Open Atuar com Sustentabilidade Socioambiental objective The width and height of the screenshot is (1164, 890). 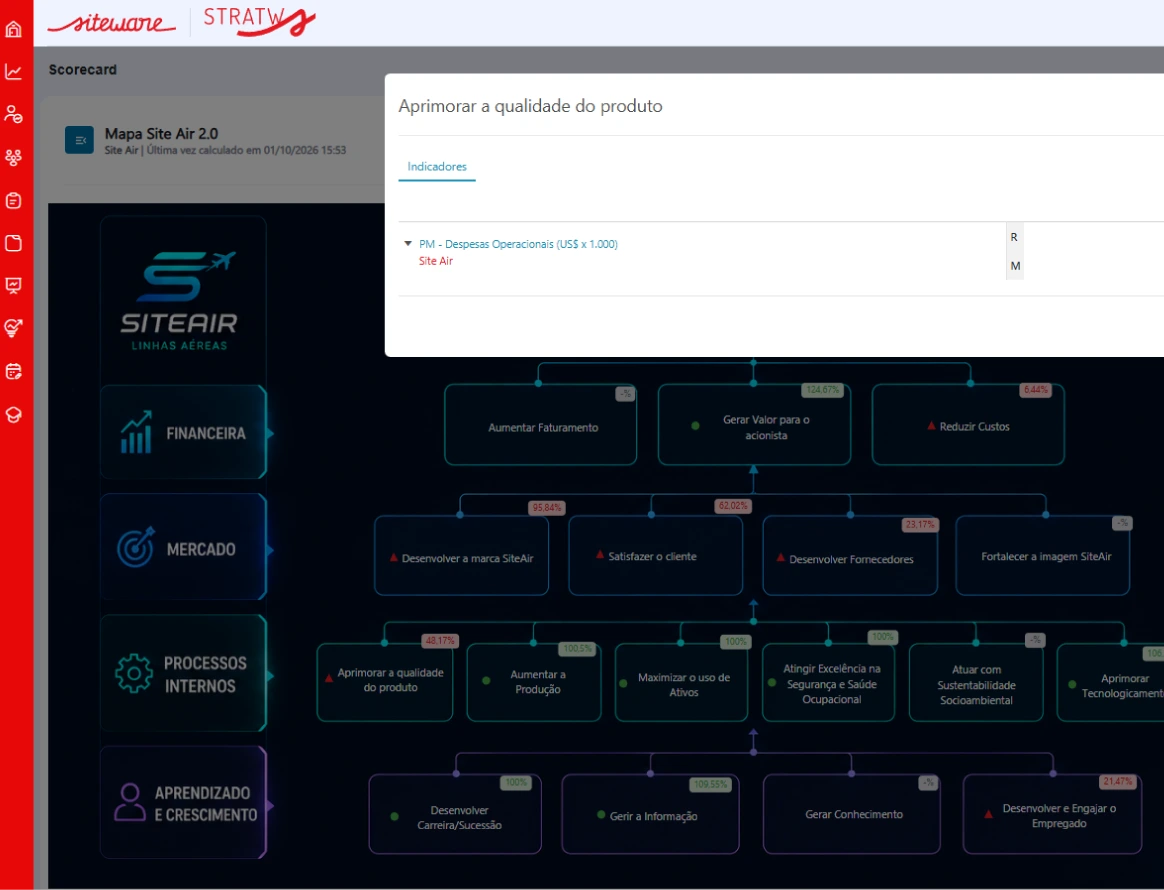pos(976,682)
